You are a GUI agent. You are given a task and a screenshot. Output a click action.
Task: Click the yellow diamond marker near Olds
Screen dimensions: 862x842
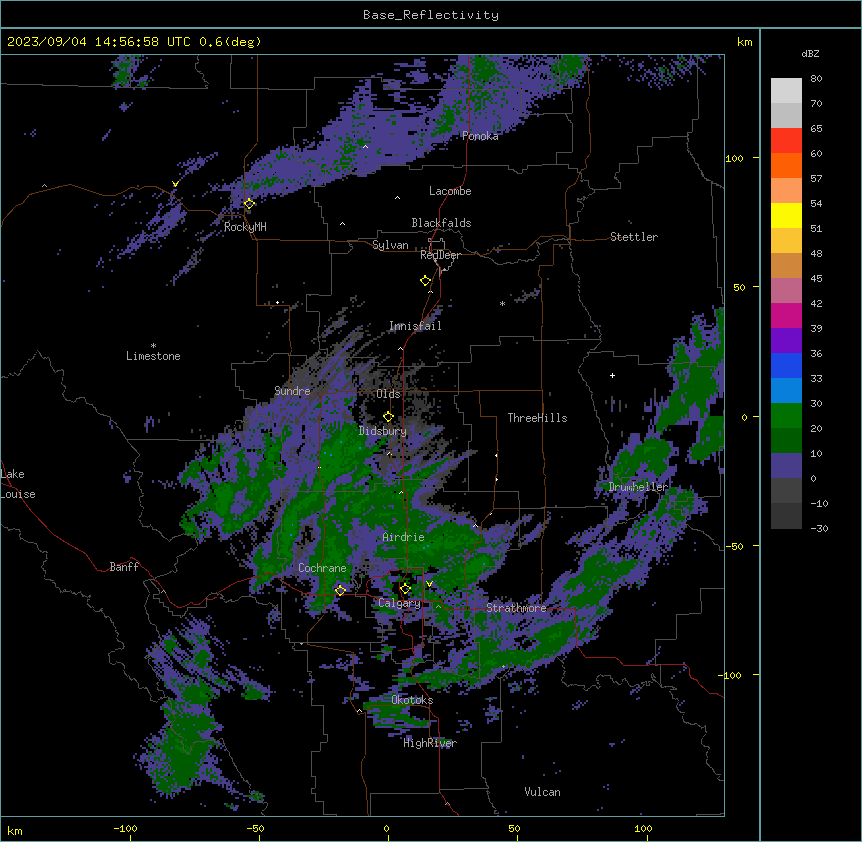(388, 417)
